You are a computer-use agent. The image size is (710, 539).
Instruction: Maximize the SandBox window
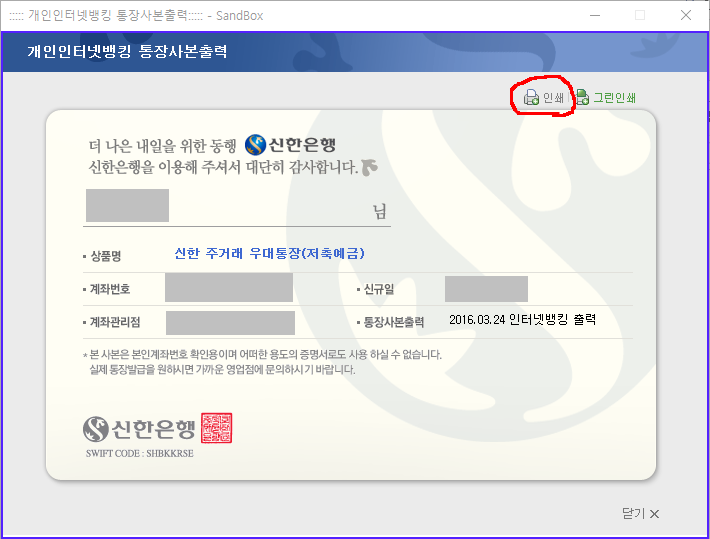coord(640,15)
